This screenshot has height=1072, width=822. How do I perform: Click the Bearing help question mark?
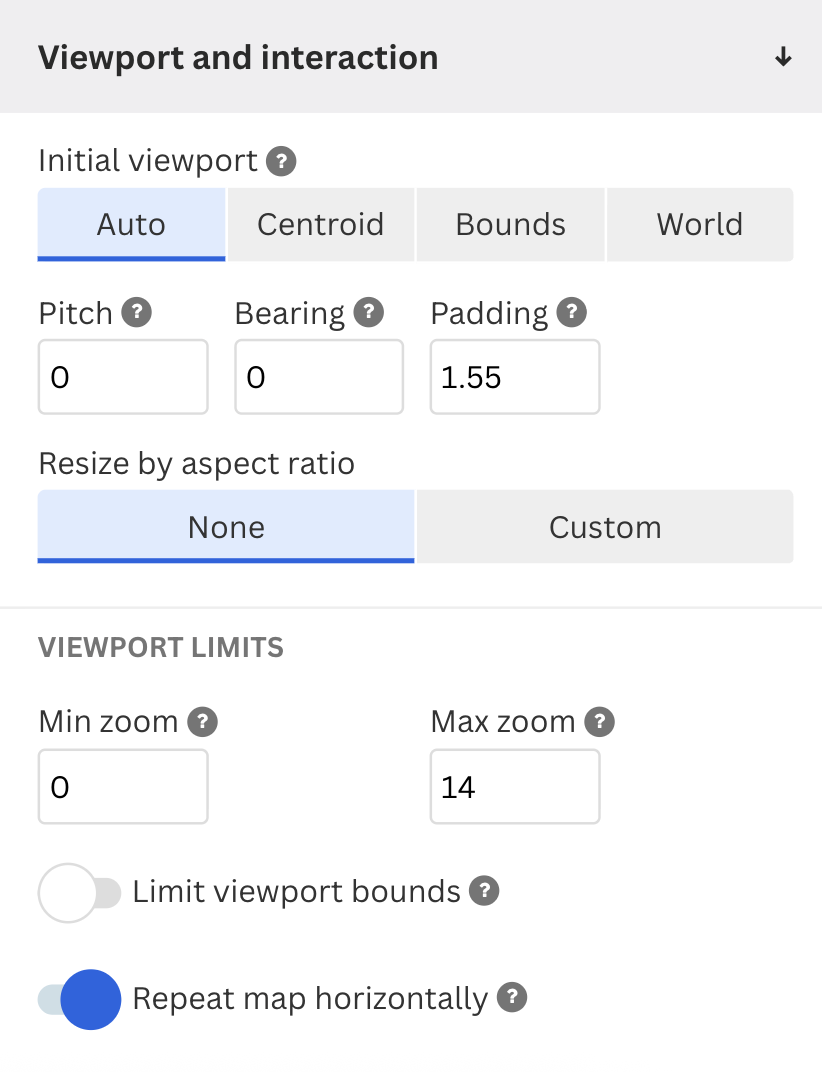pyautogui.click(x=369, y=313)
